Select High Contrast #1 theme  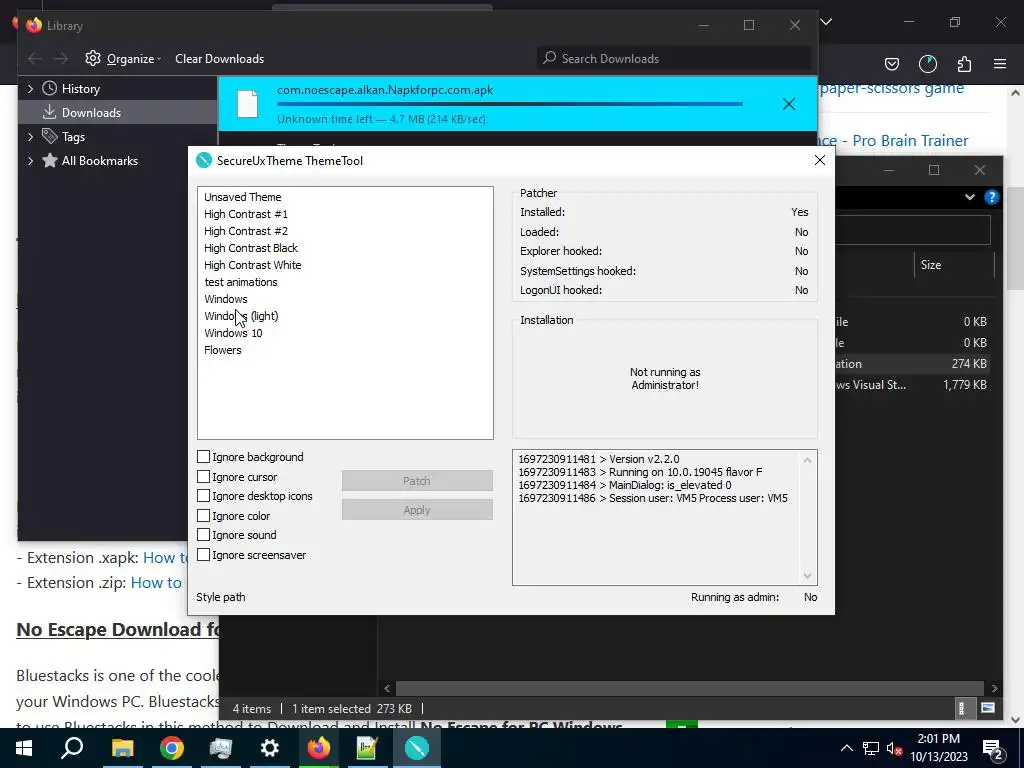click(x=246, y=214)
